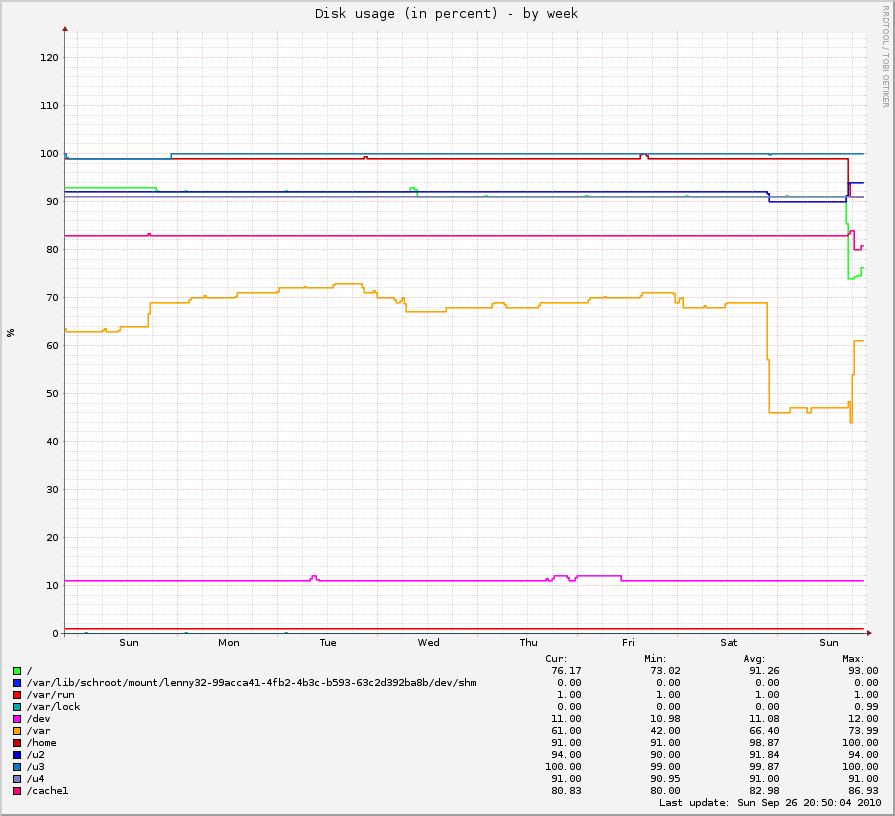Screen dimensions: 895x816
Task: Click the orange swatch beside /var
Action: [17, 731]
